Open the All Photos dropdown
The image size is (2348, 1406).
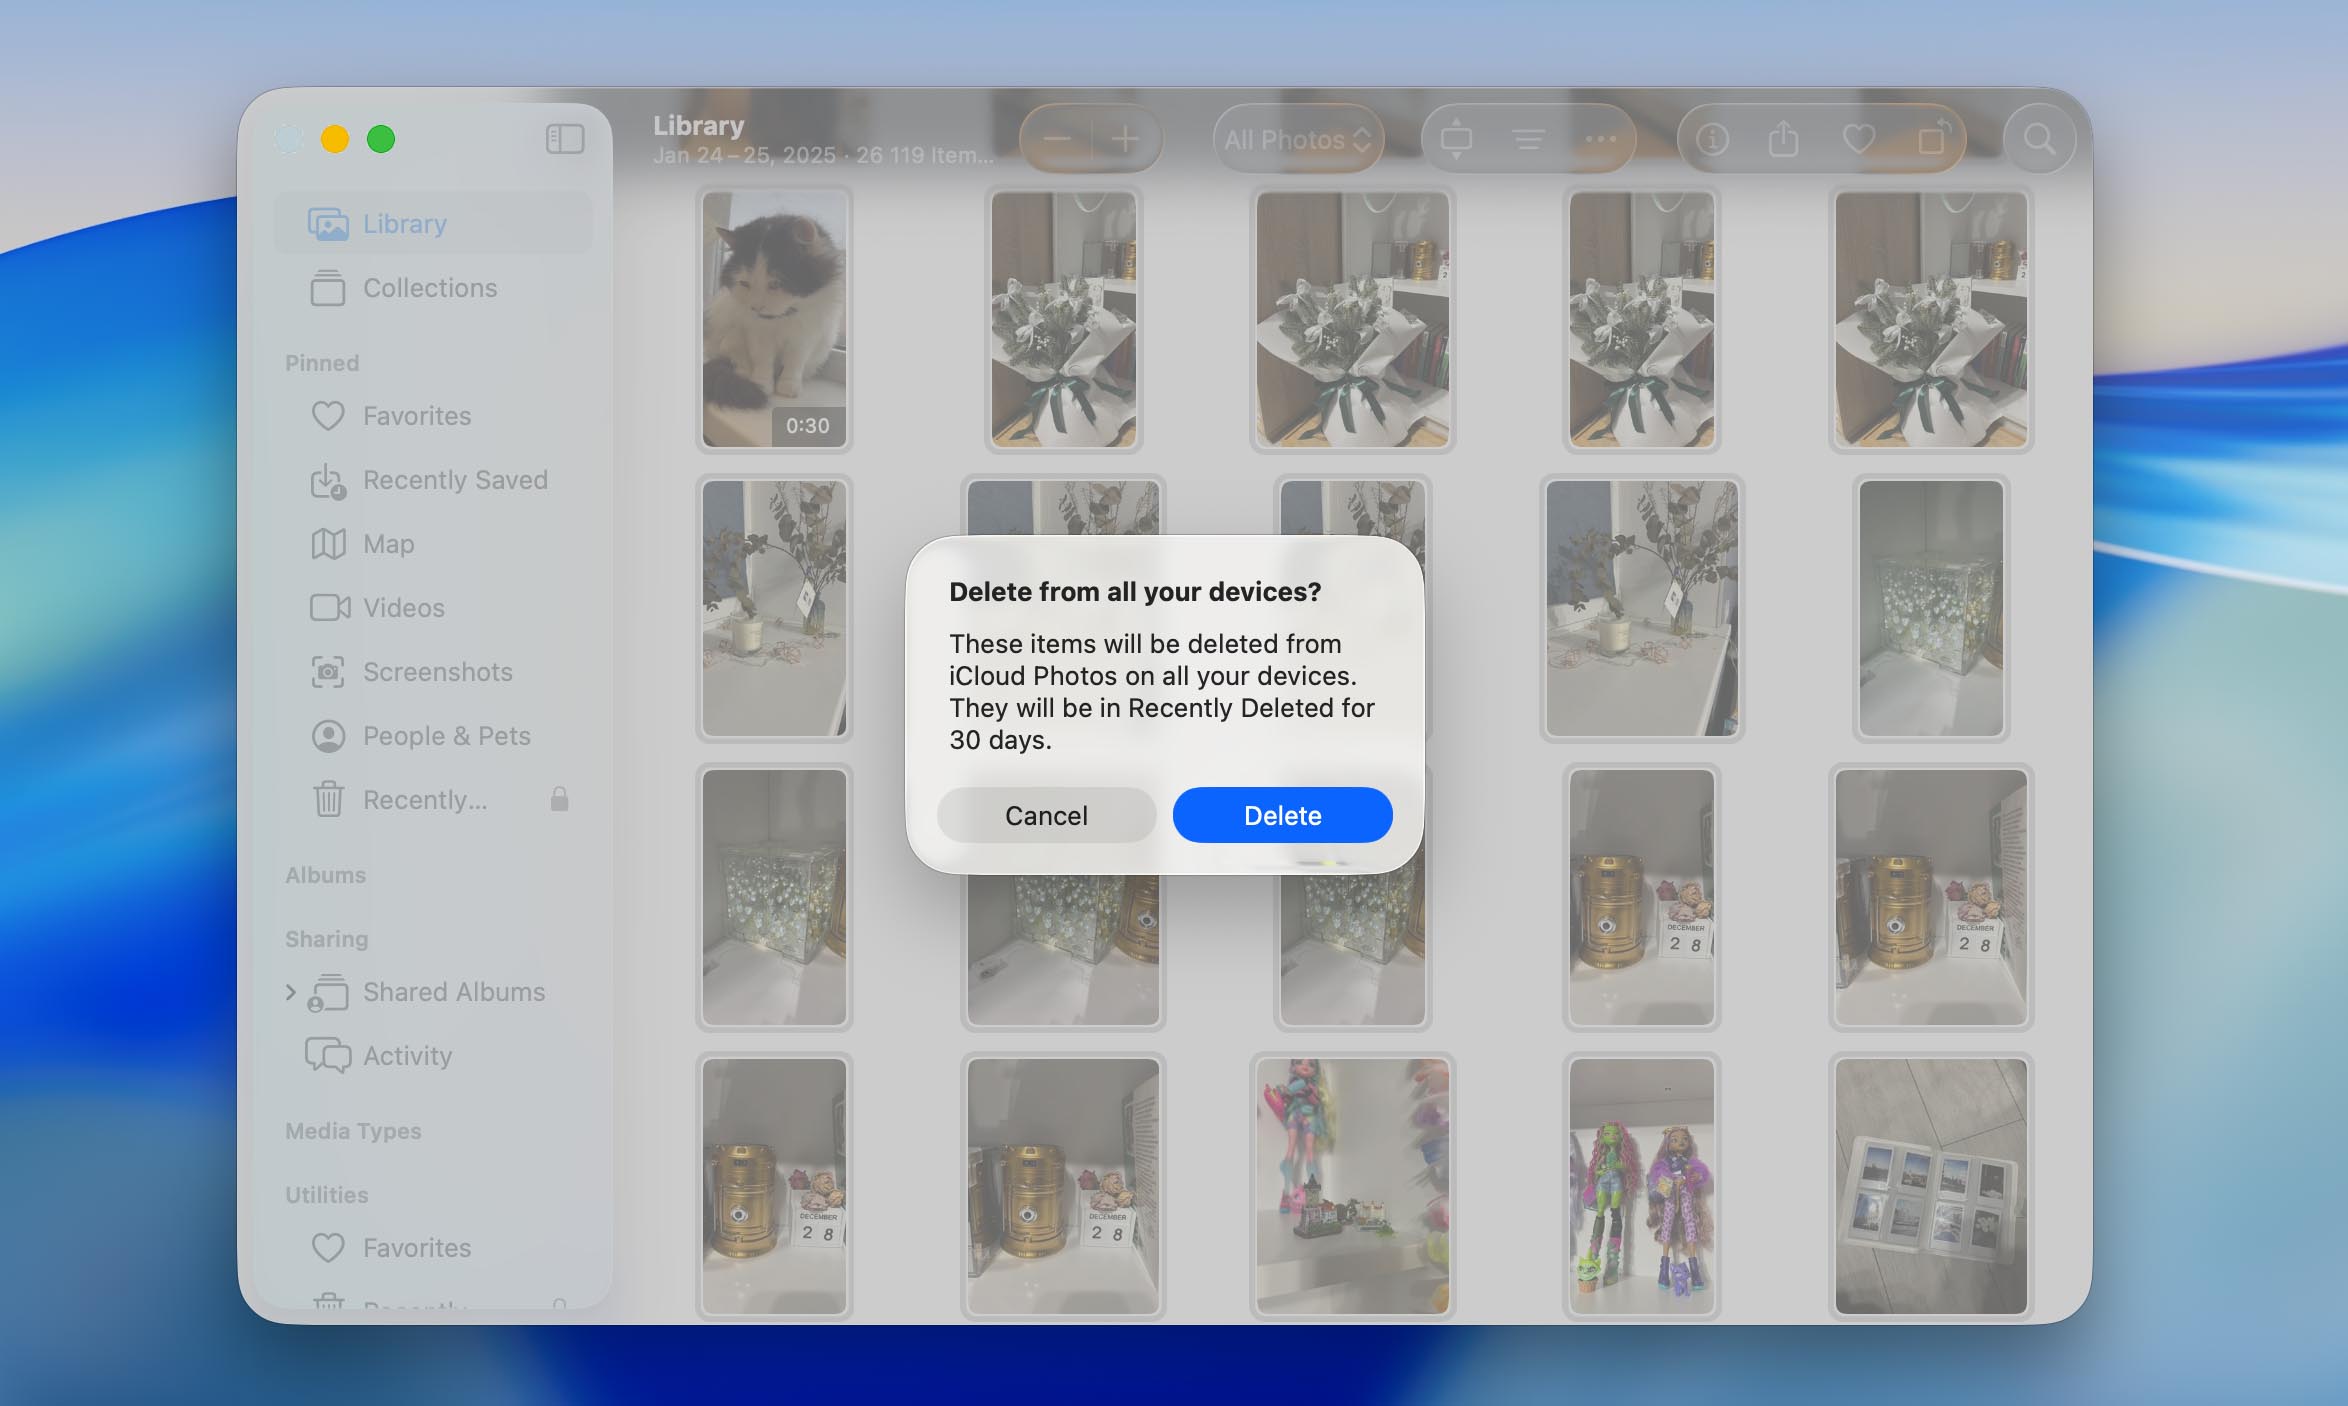1298,139
